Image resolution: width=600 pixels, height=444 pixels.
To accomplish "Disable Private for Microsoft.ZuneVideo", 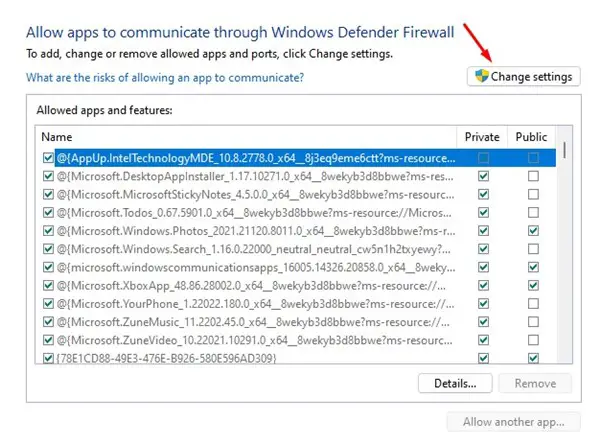I will 484,340.
